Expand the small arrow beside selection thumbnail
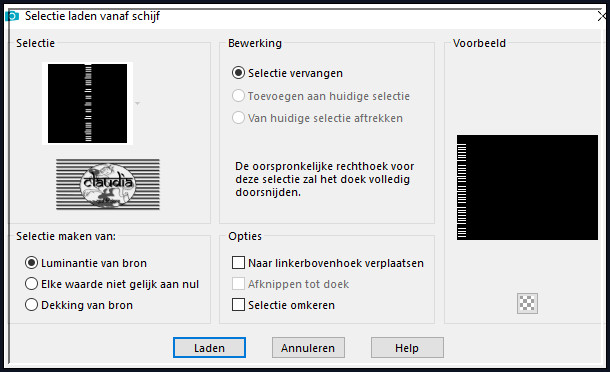This screenshot has height=372, width=610. pyautogui.click(x=137, y=104)
